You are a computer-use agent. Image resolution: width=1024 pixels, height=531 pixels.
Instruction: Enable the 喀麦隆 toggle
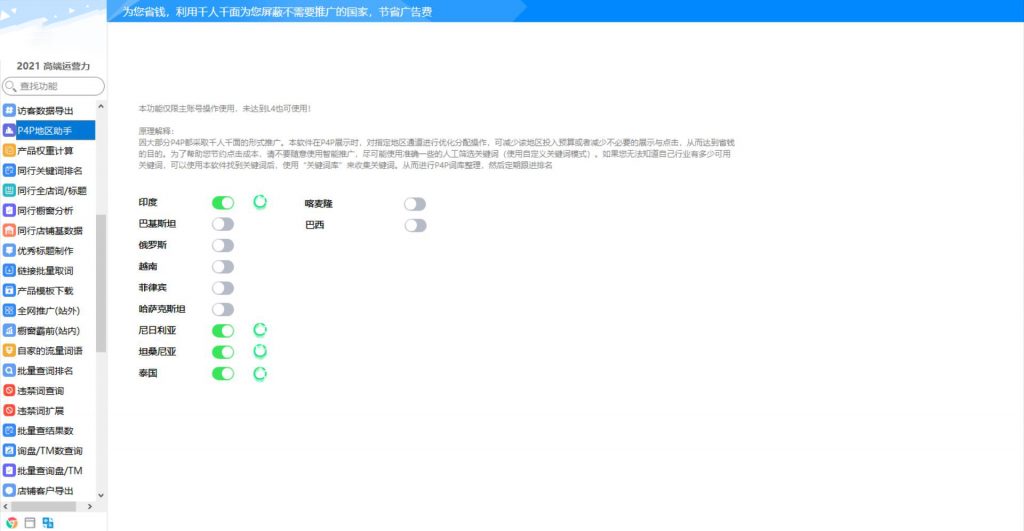[415, 204]
